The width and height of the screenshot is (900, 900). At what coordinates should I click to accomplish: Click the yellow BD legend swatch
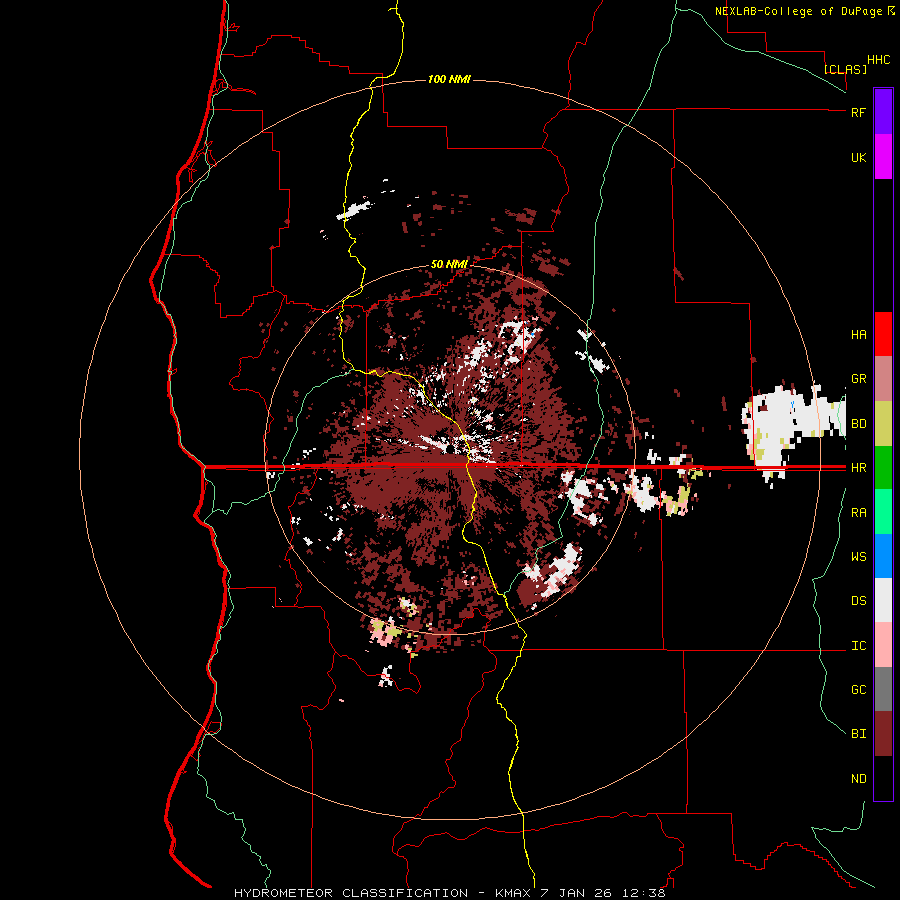[883, 424]
